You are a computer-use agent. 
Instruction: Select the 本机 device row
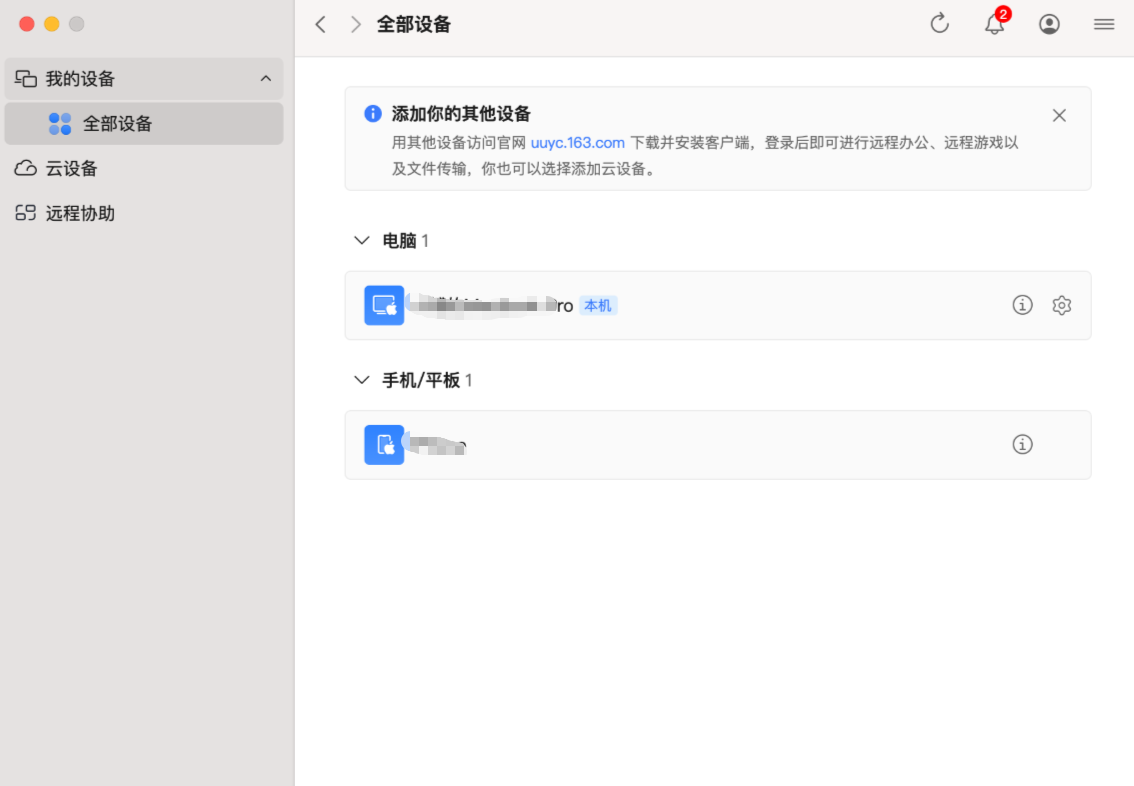(x=700, y=305)
